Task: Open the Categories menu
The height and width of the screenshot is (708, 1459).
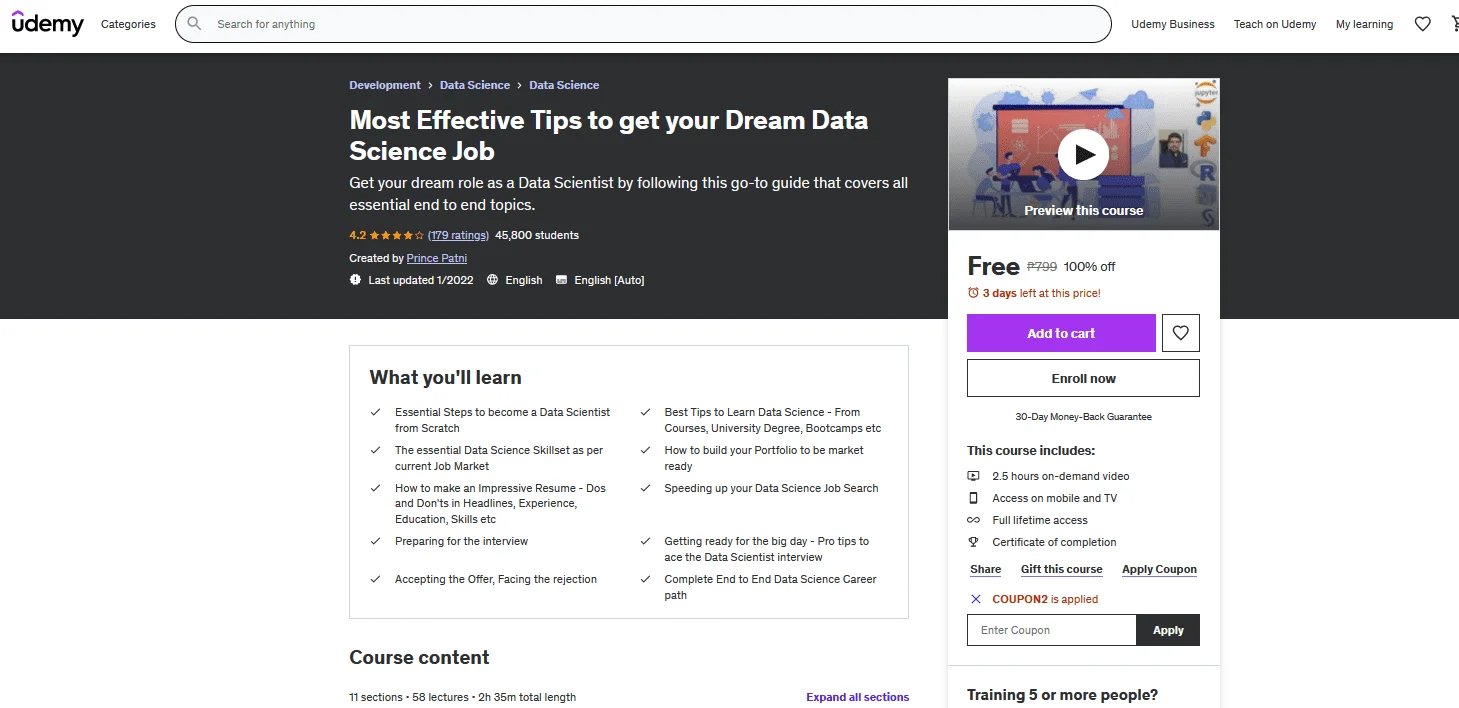Action: tap(128, 24)
